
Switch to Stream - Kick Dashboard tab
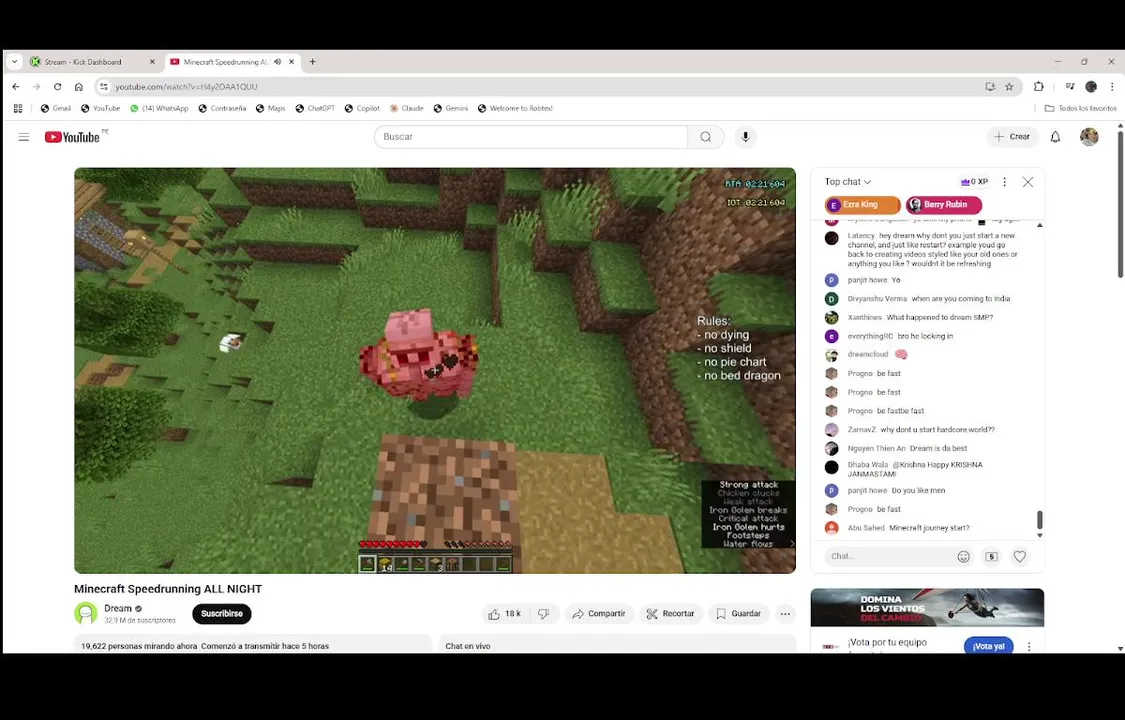click(x=92, y=62)
